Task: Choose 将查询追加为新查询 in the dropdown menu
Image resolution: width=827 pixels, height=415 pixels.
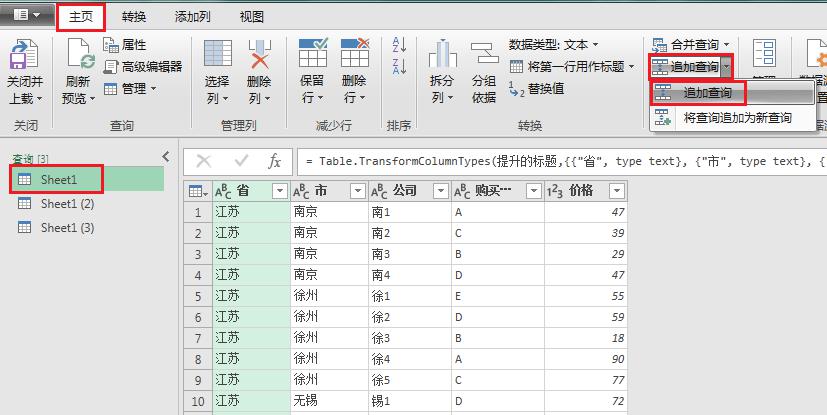Action: pyautogui.click(x=733, y=118)
